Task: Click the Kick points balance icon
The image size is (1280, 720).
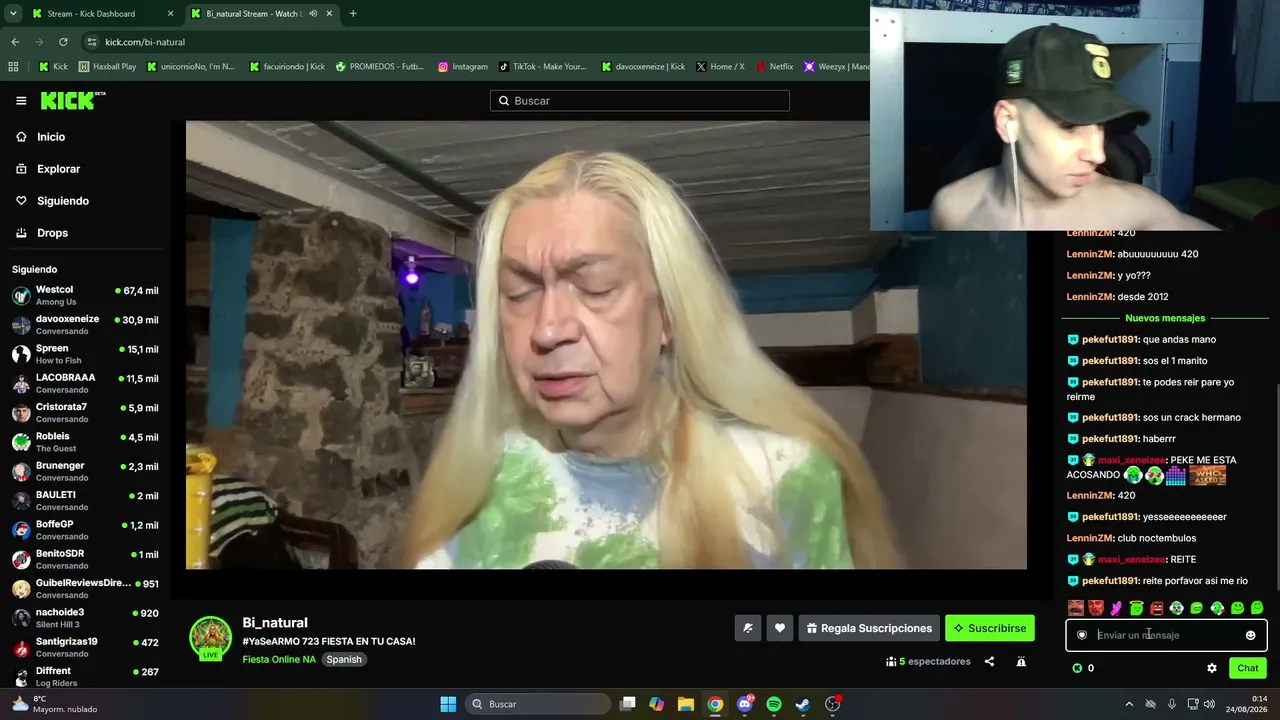Action: click(x=1077, y=668)
